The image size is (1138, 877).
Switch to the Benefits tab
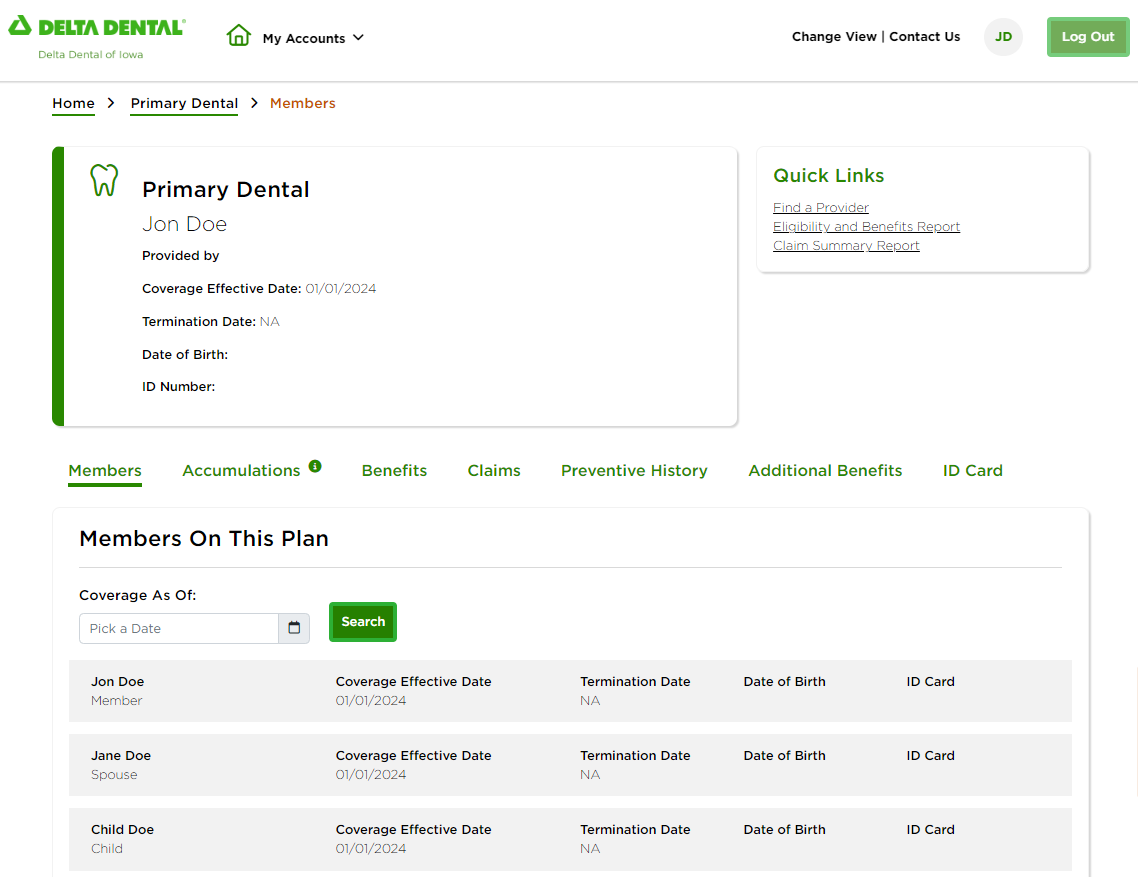click(394, 471)
